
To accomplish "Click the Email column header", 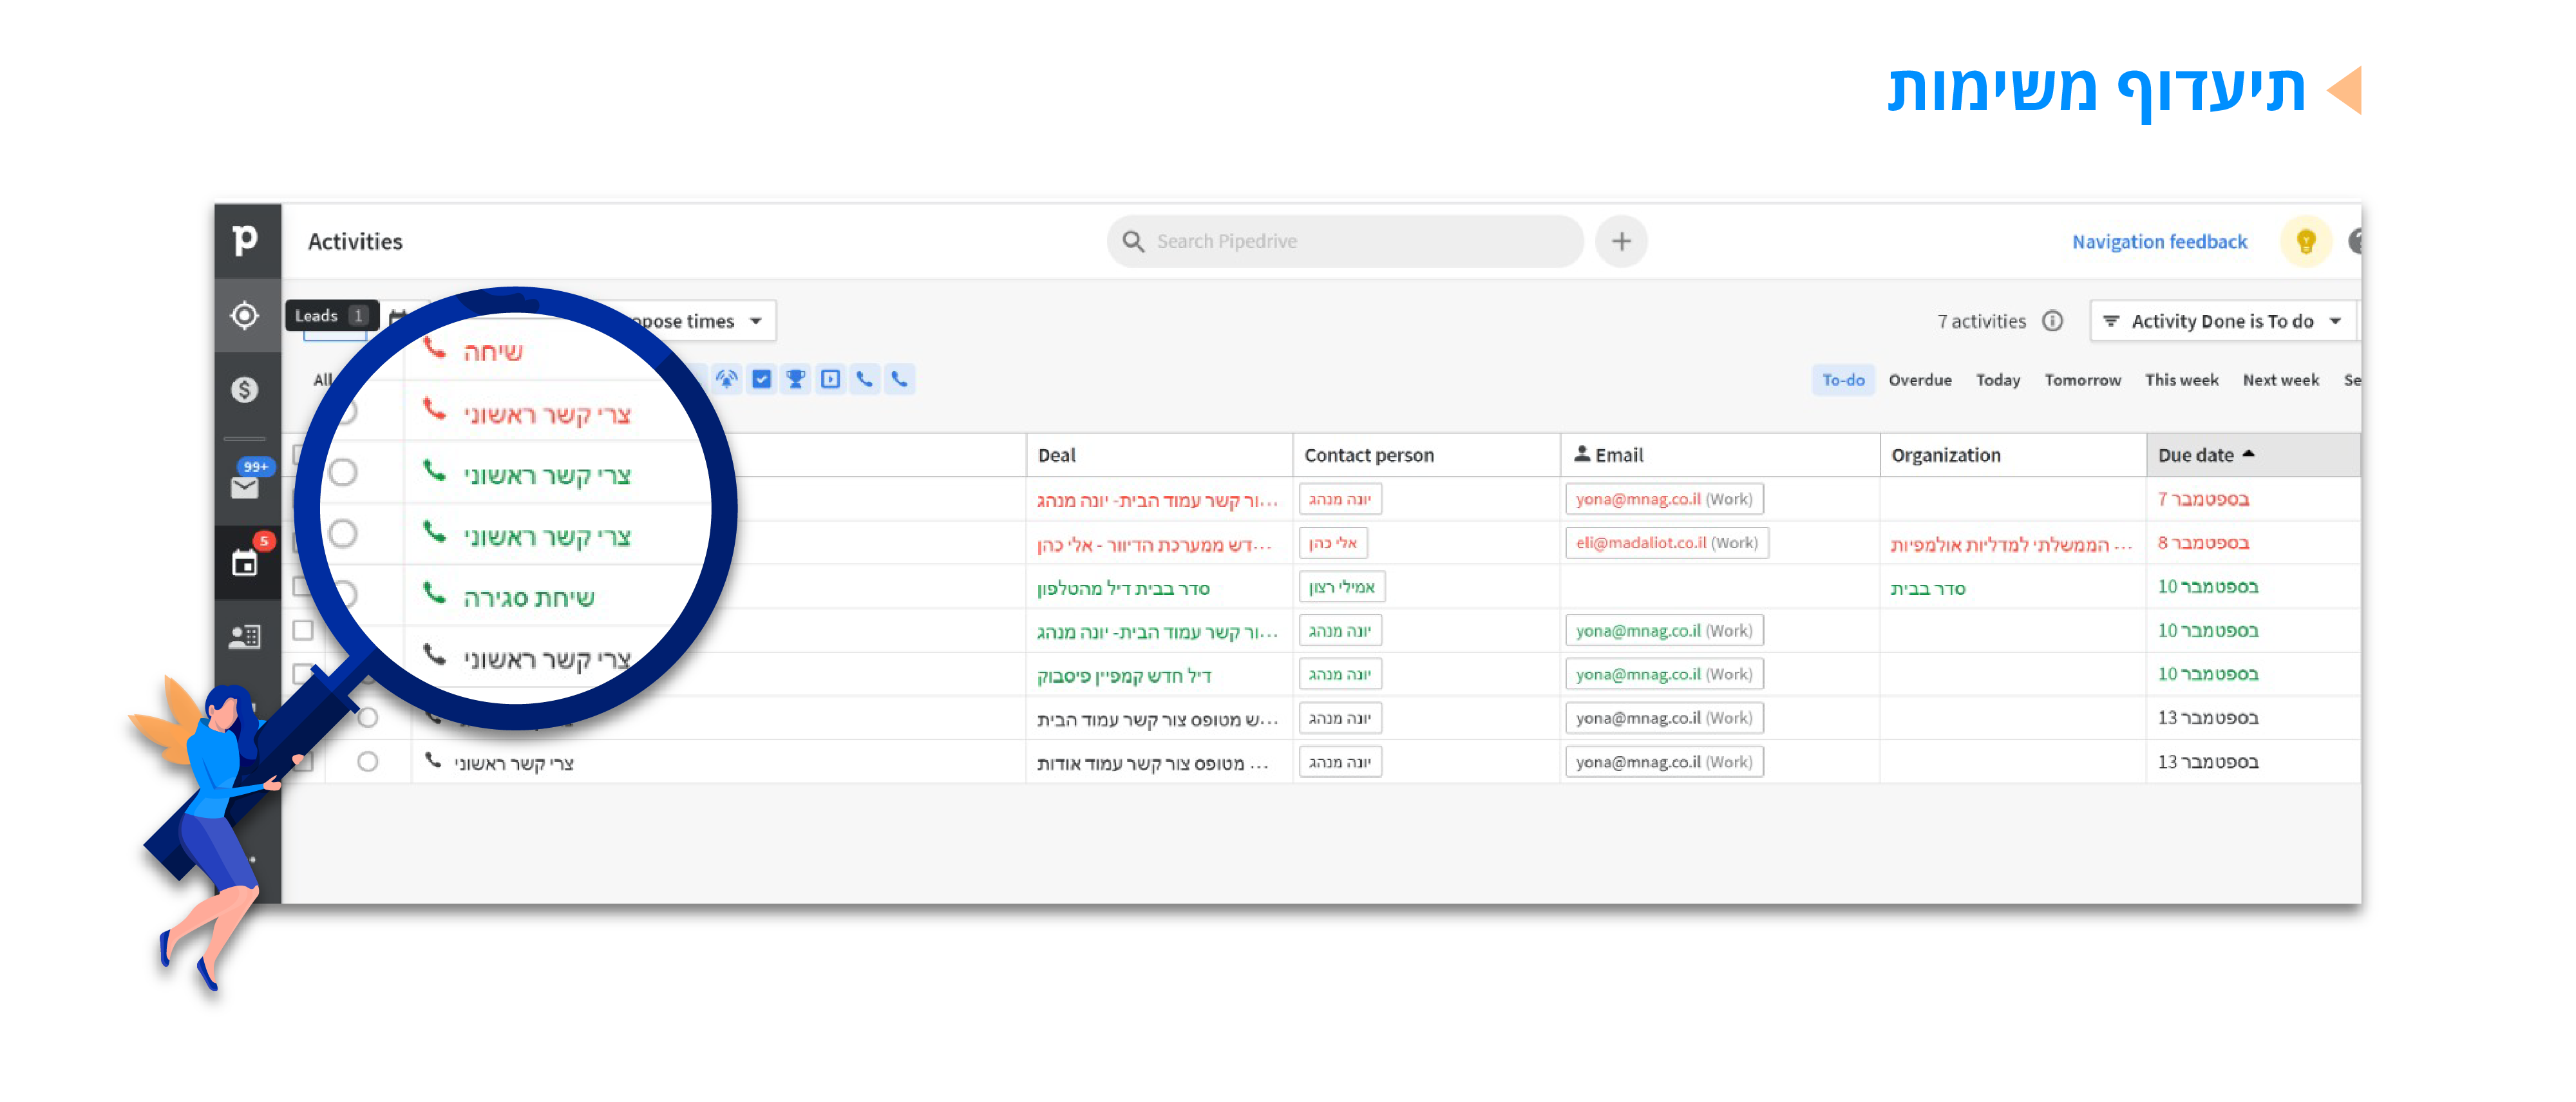I will (x=1720, y=455).
